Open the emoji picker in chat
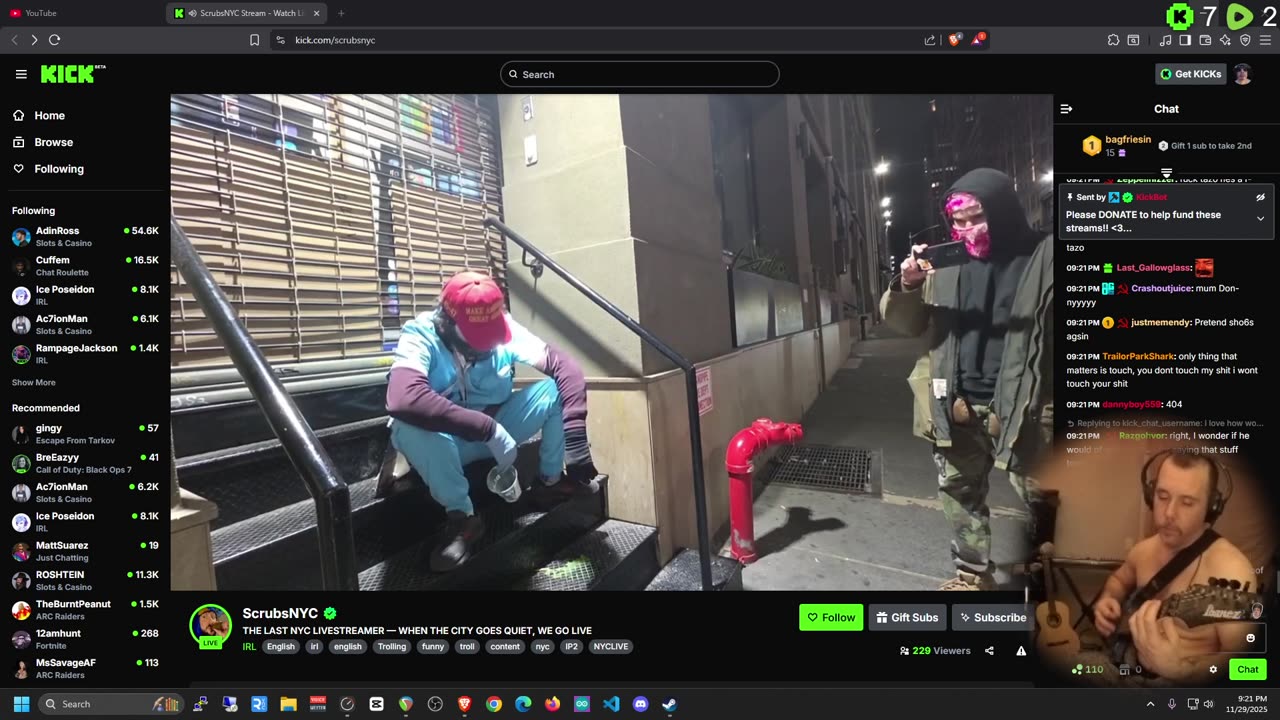The width and height of the screenshot is (1280, 720). (1250, 638)
